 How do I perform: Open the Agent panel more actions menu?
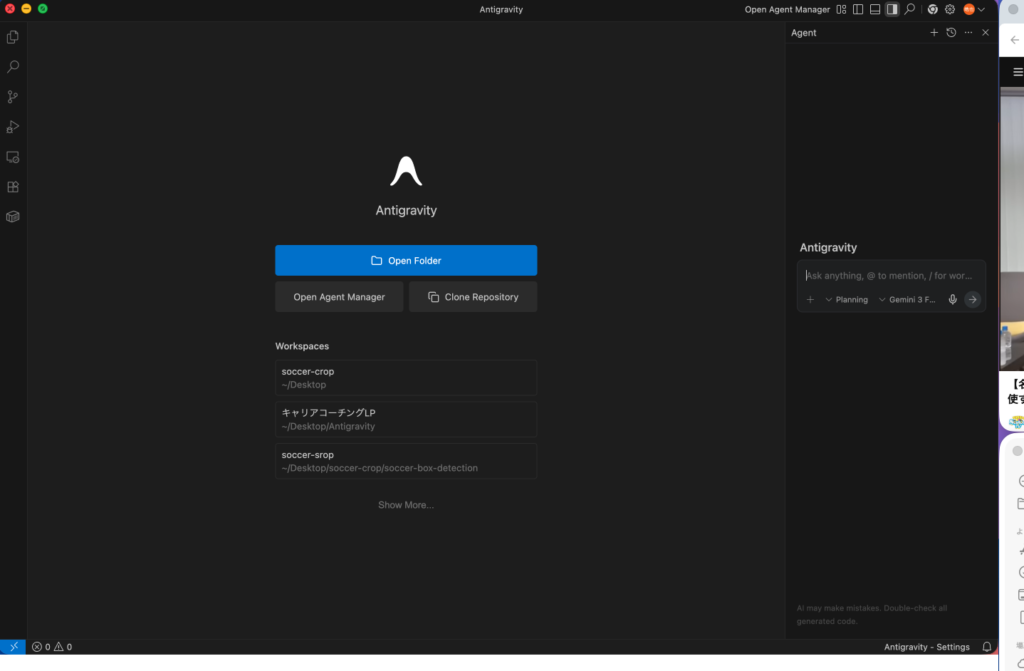(968, 33)
